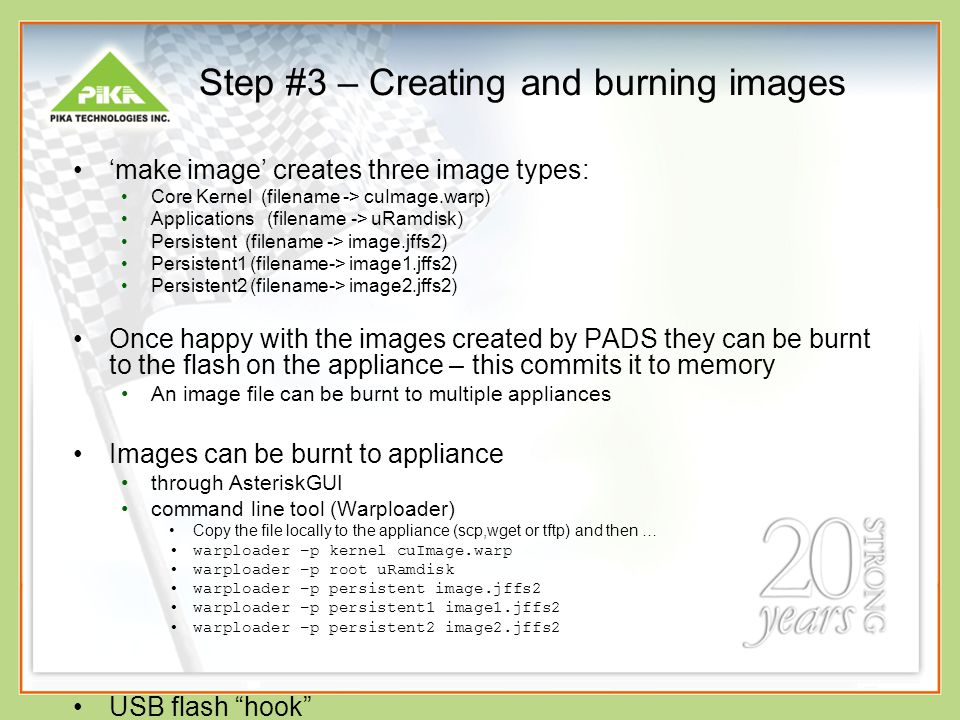Click the 'Images can be burnt to appliance' heading
960x720 pixels.
point(306,454)
